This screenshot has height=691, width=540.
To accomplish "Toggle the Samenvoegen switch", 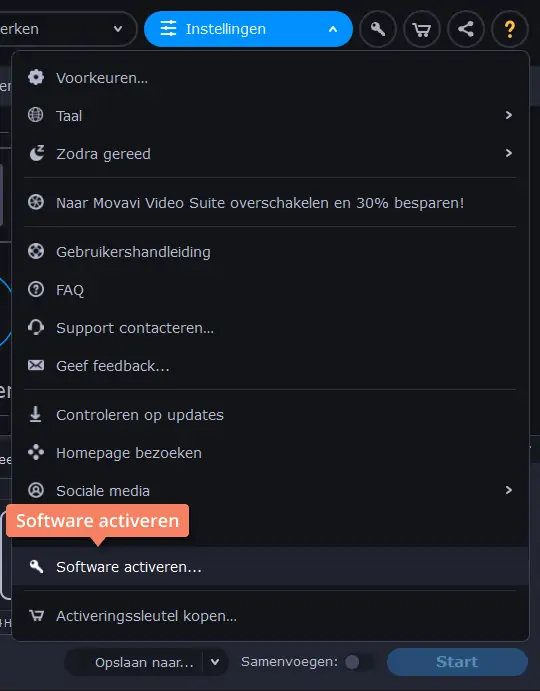I will (x=359, y=662).
